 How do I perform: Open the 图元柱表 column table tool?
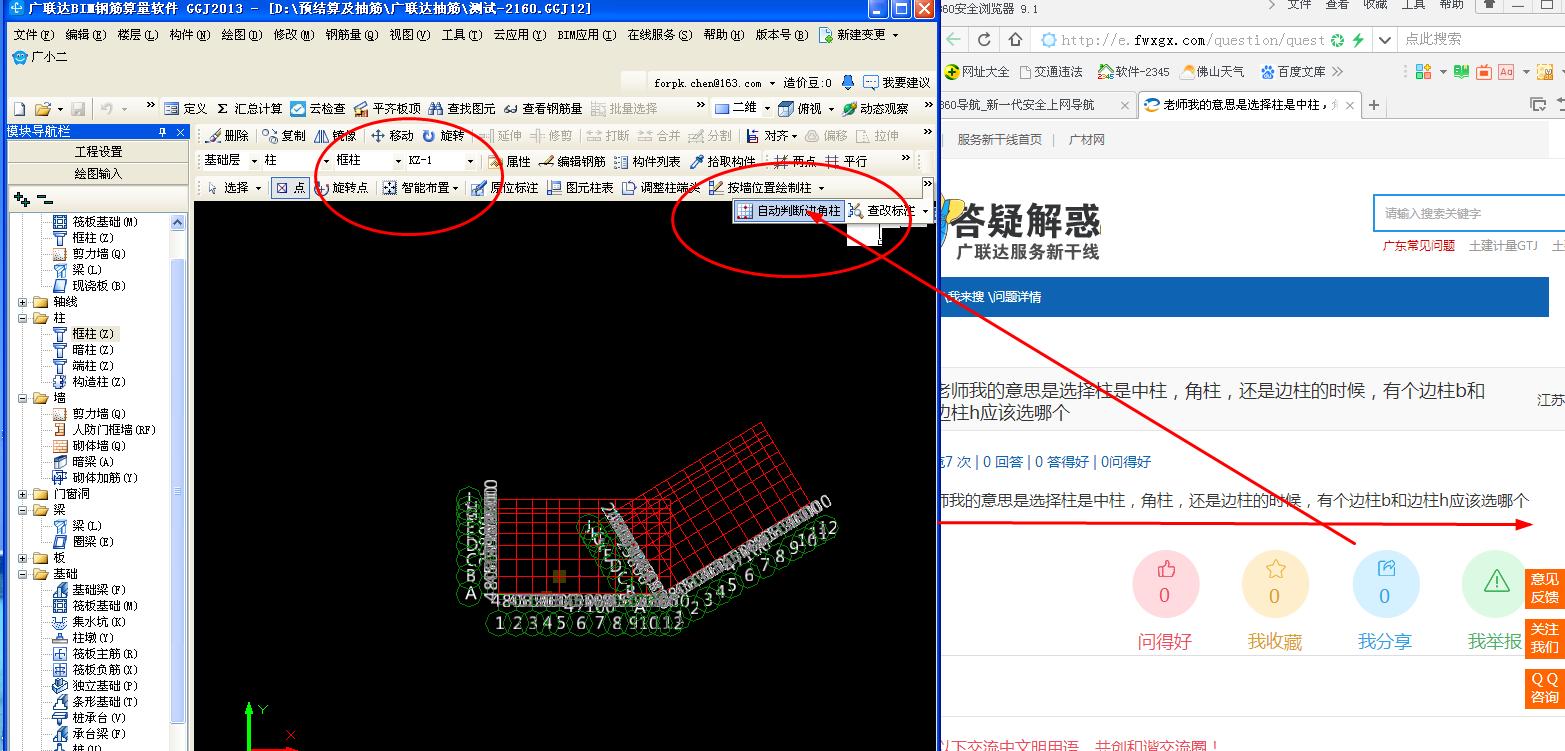[580, 187]
